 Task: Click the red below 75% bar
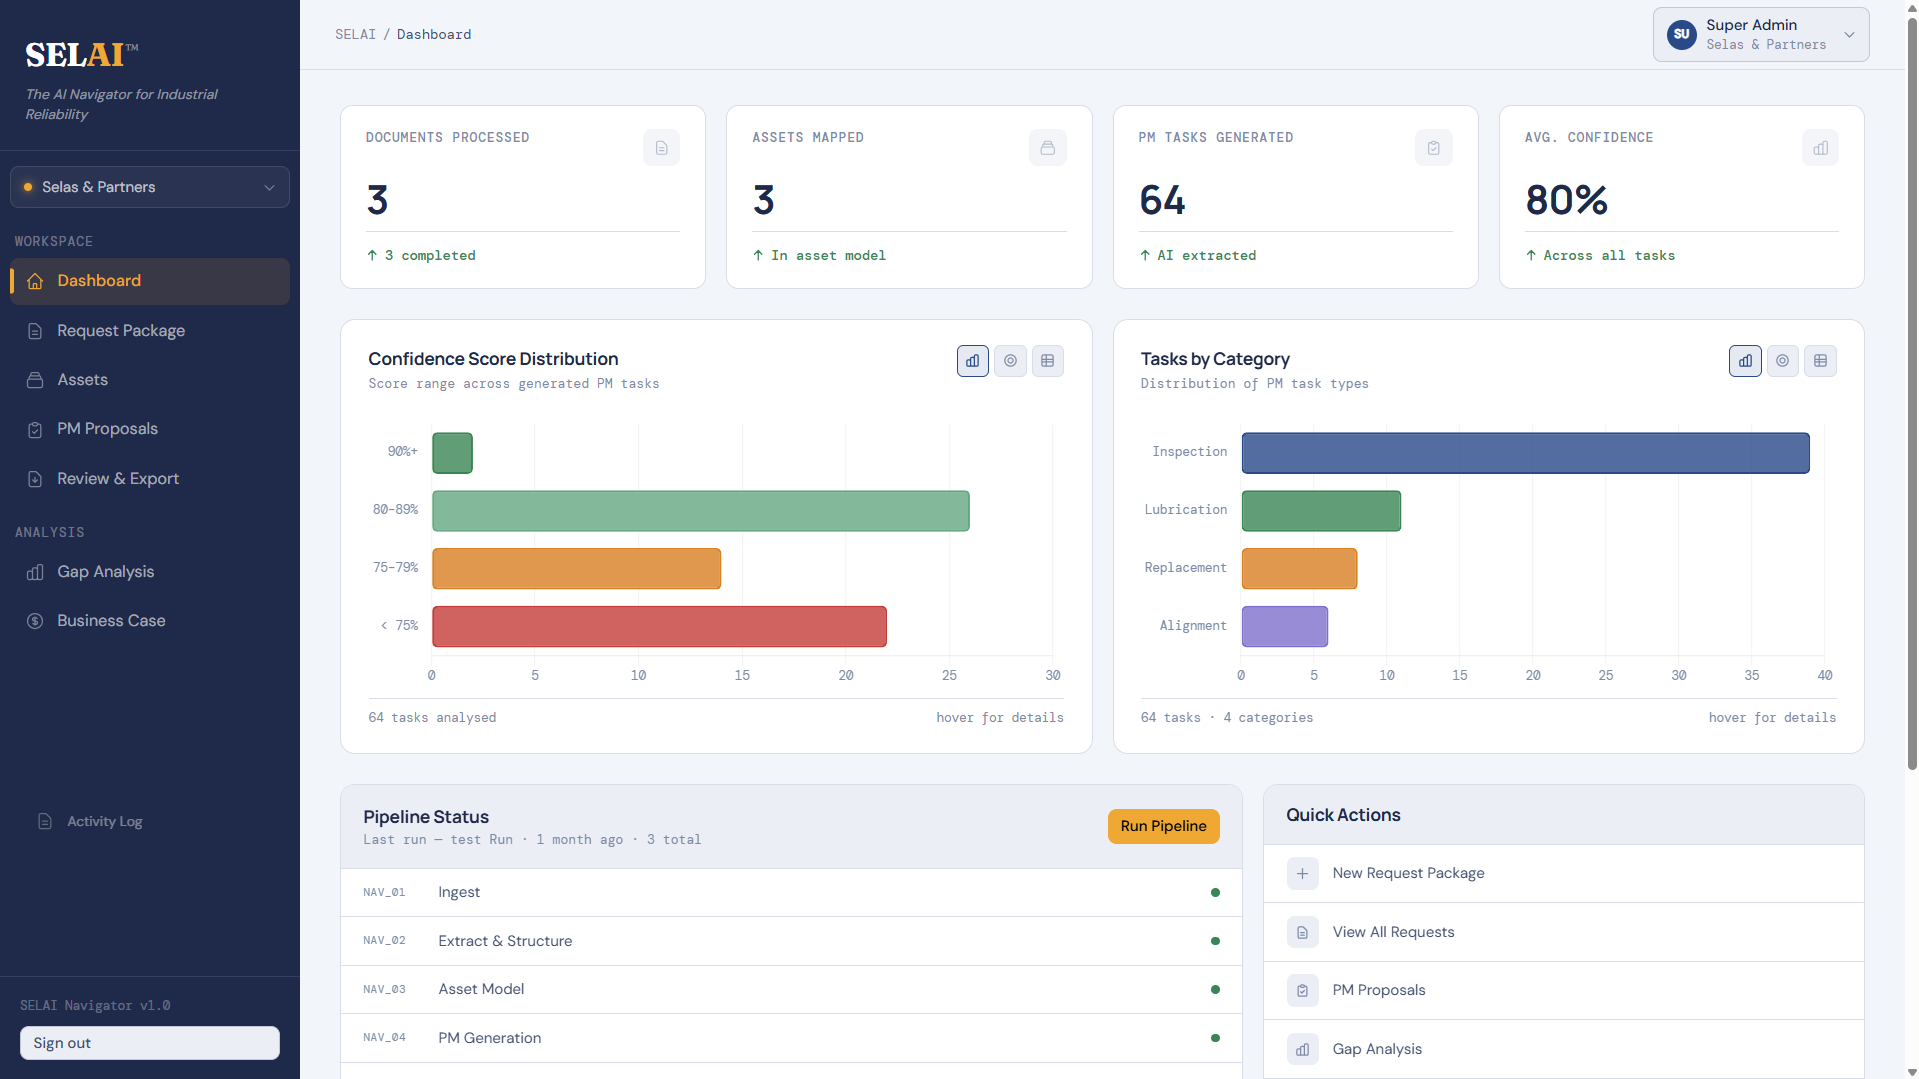tap(659, 626)
